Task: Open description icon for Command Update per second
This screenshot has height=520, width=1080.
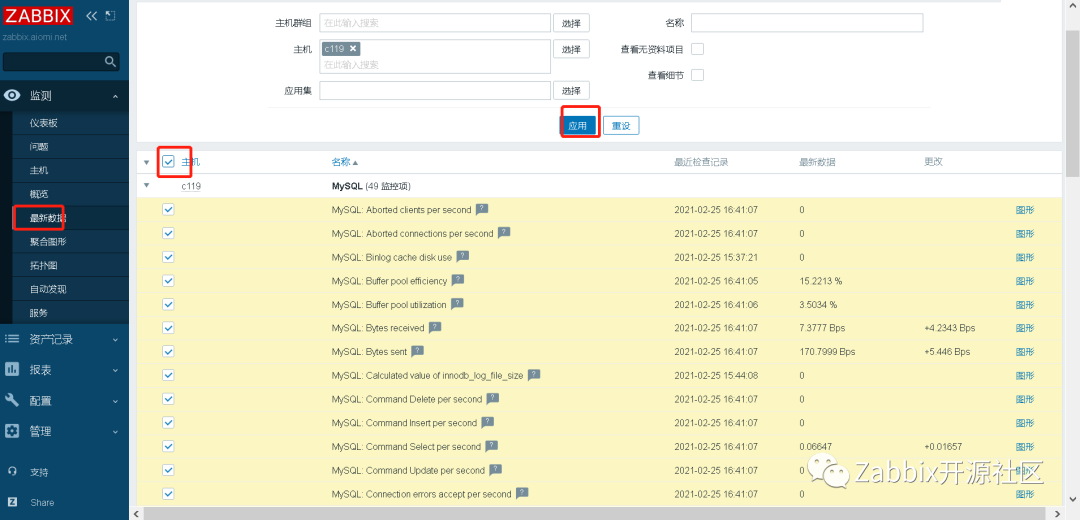Action: pos(495,470)
